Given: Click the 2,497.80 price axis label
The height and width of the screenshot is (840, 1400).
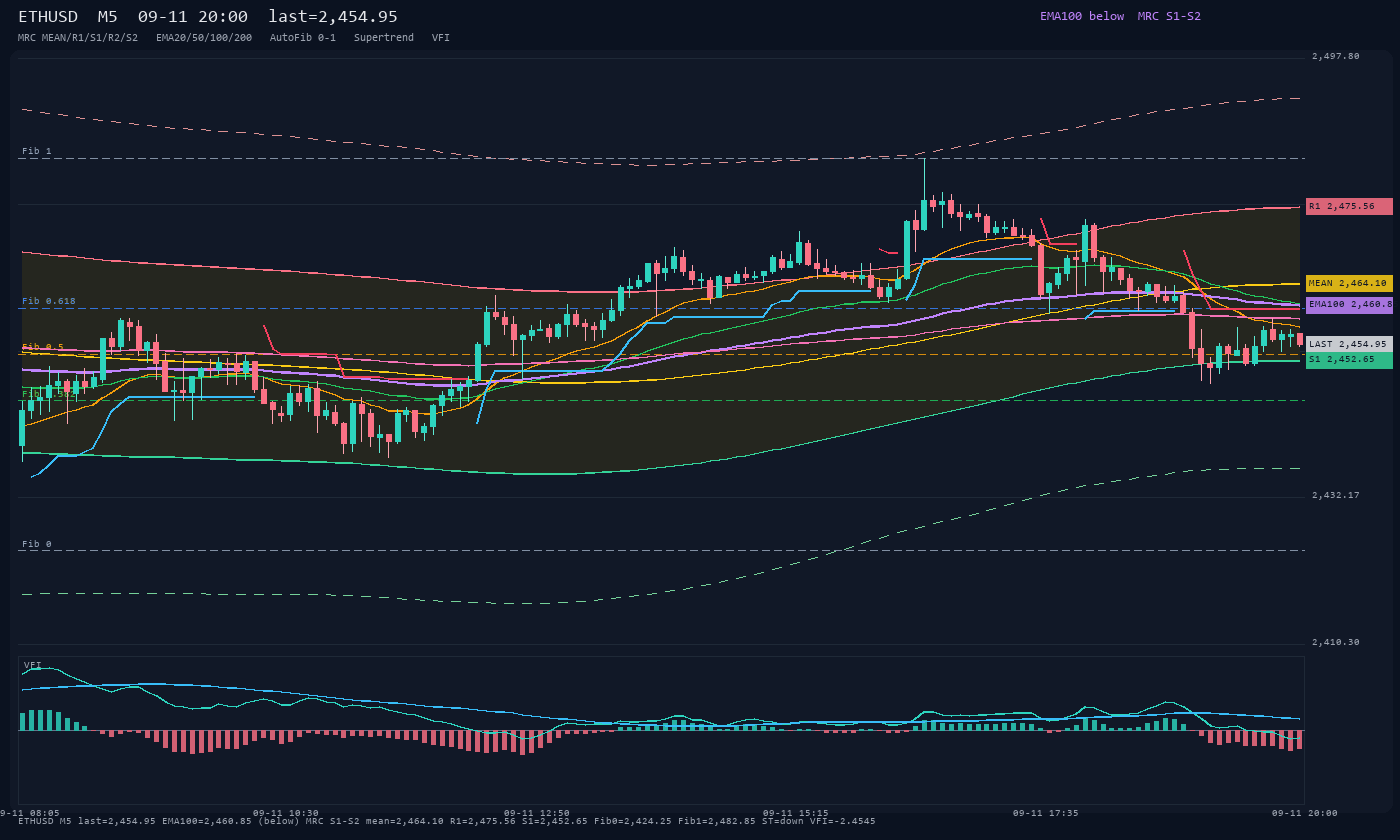Looking at the screenshot, I should tap(1336, 56).
